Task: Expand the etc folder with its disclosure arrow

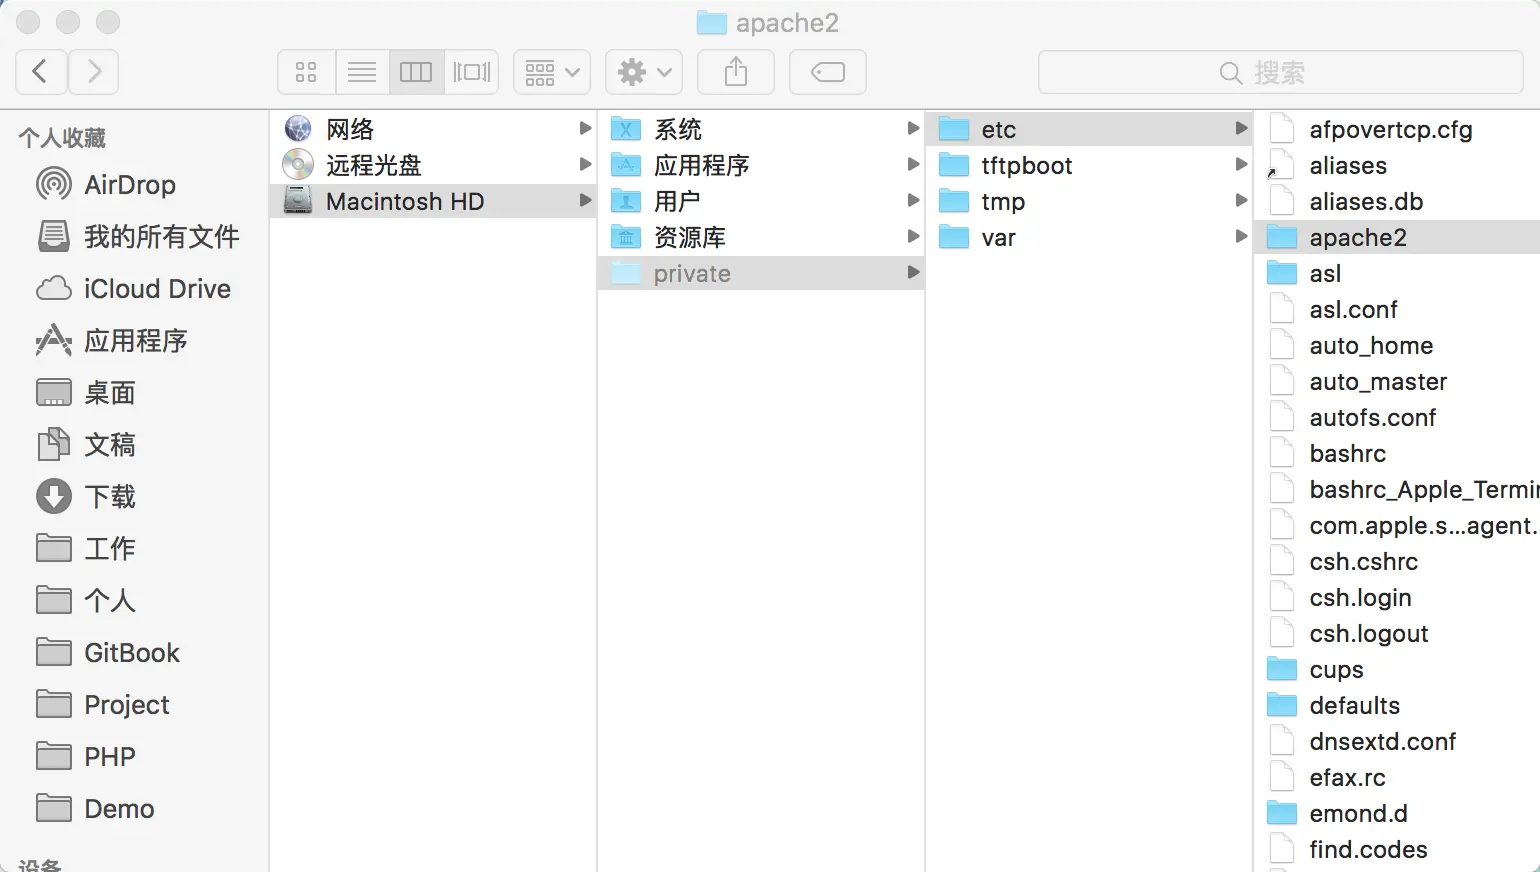Action: tap(1241, 128)
